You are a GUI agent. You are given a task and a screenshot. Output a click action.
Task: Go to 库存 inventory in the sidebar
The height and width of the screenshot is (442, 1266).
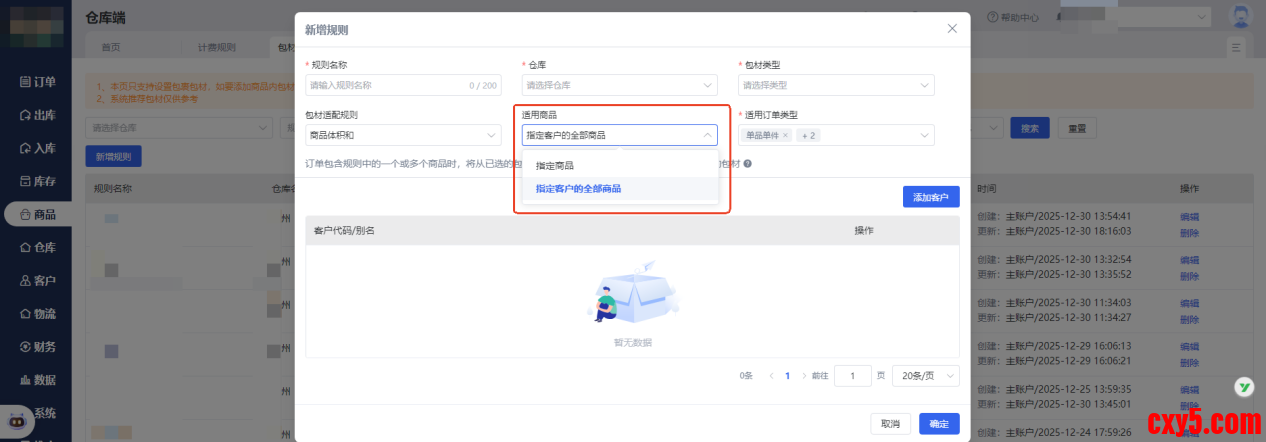pyautogui.click(x=37, y=181)
